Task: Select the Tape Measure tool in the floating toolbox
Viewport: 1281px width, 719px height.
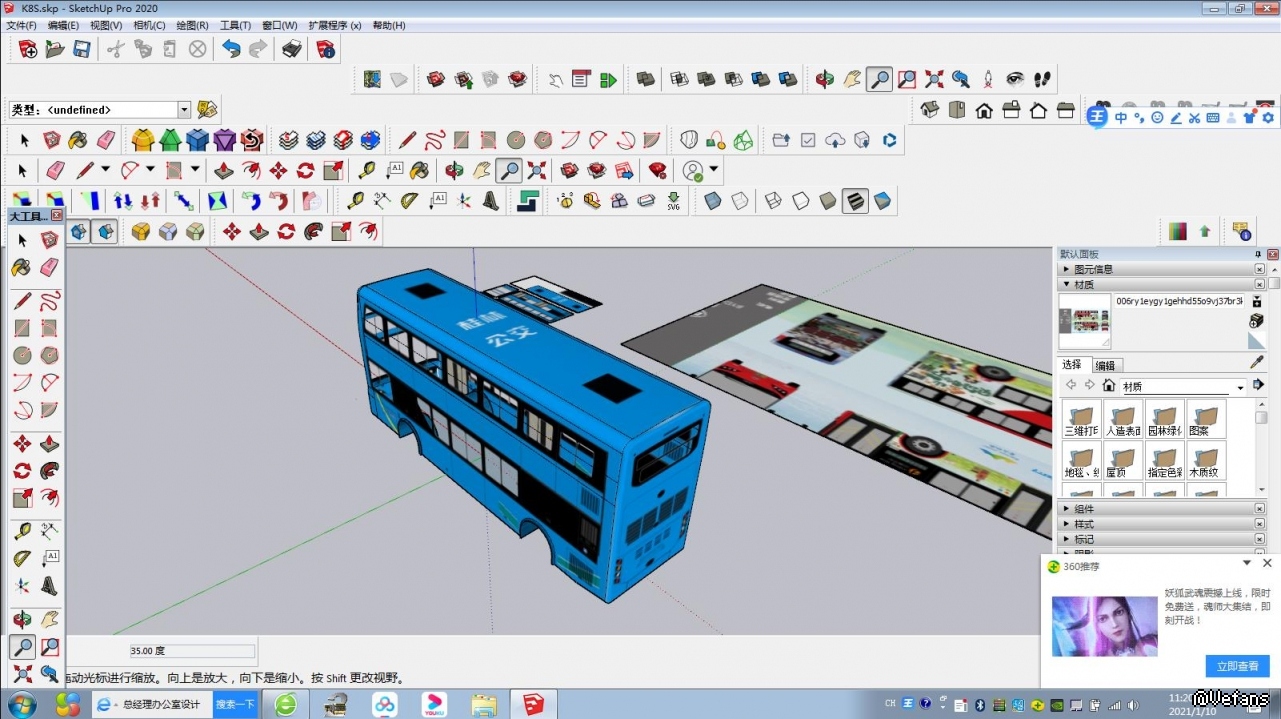Action: click(x=22, y=531)
